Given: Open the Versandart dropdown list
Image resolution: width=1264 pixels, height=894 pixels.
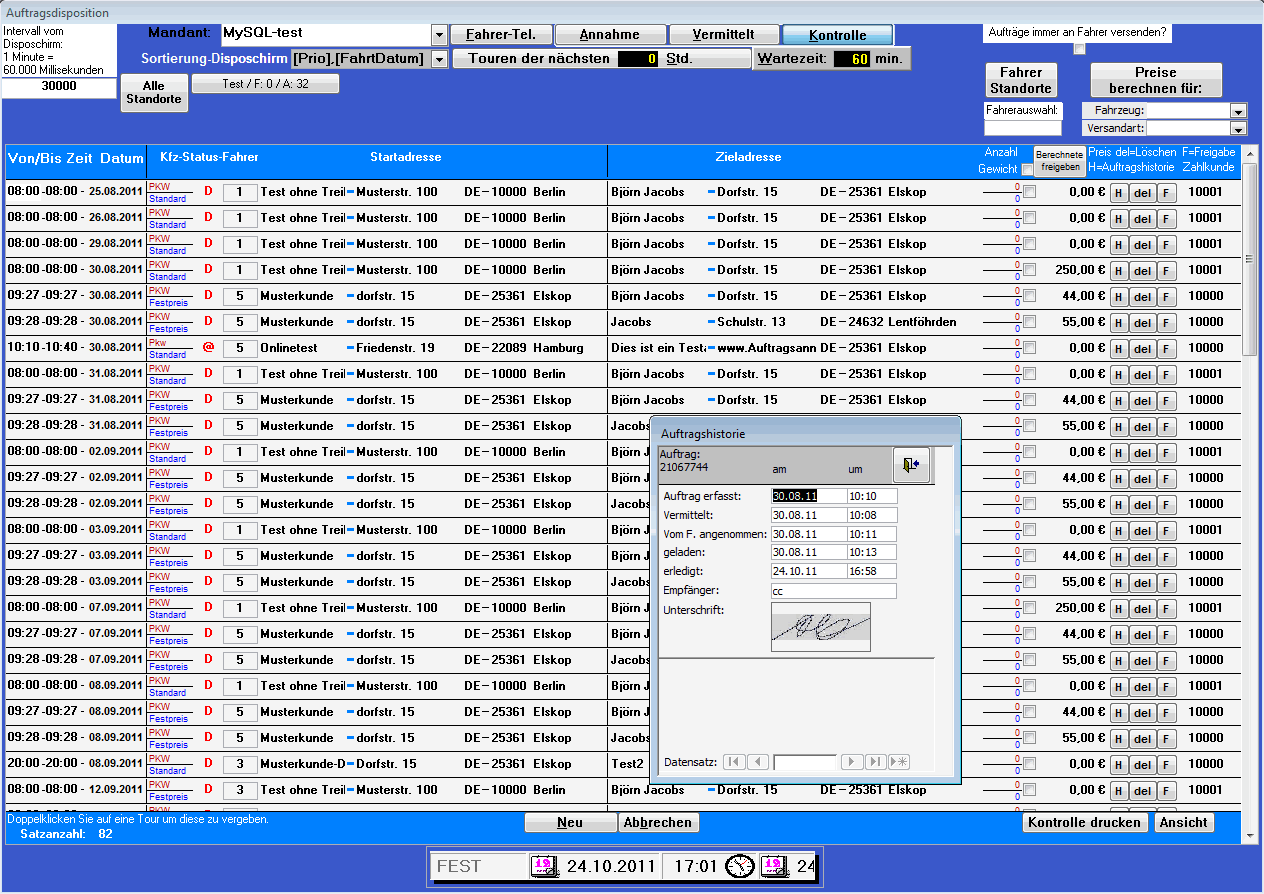Looking at the screenshot, I should [1239, 128].
